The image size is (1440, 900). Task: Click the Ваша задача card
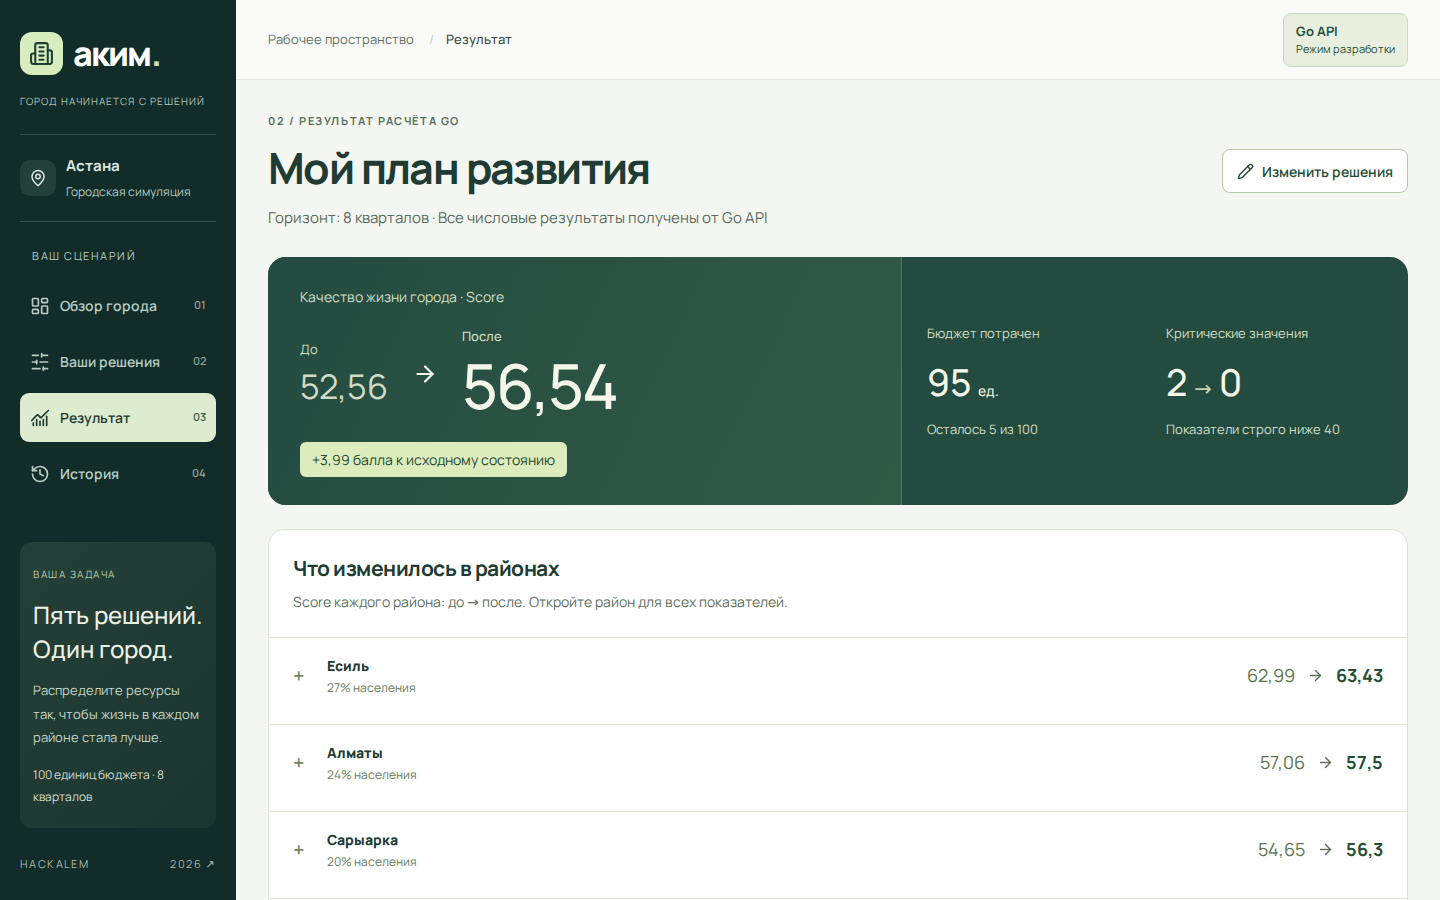118,685
